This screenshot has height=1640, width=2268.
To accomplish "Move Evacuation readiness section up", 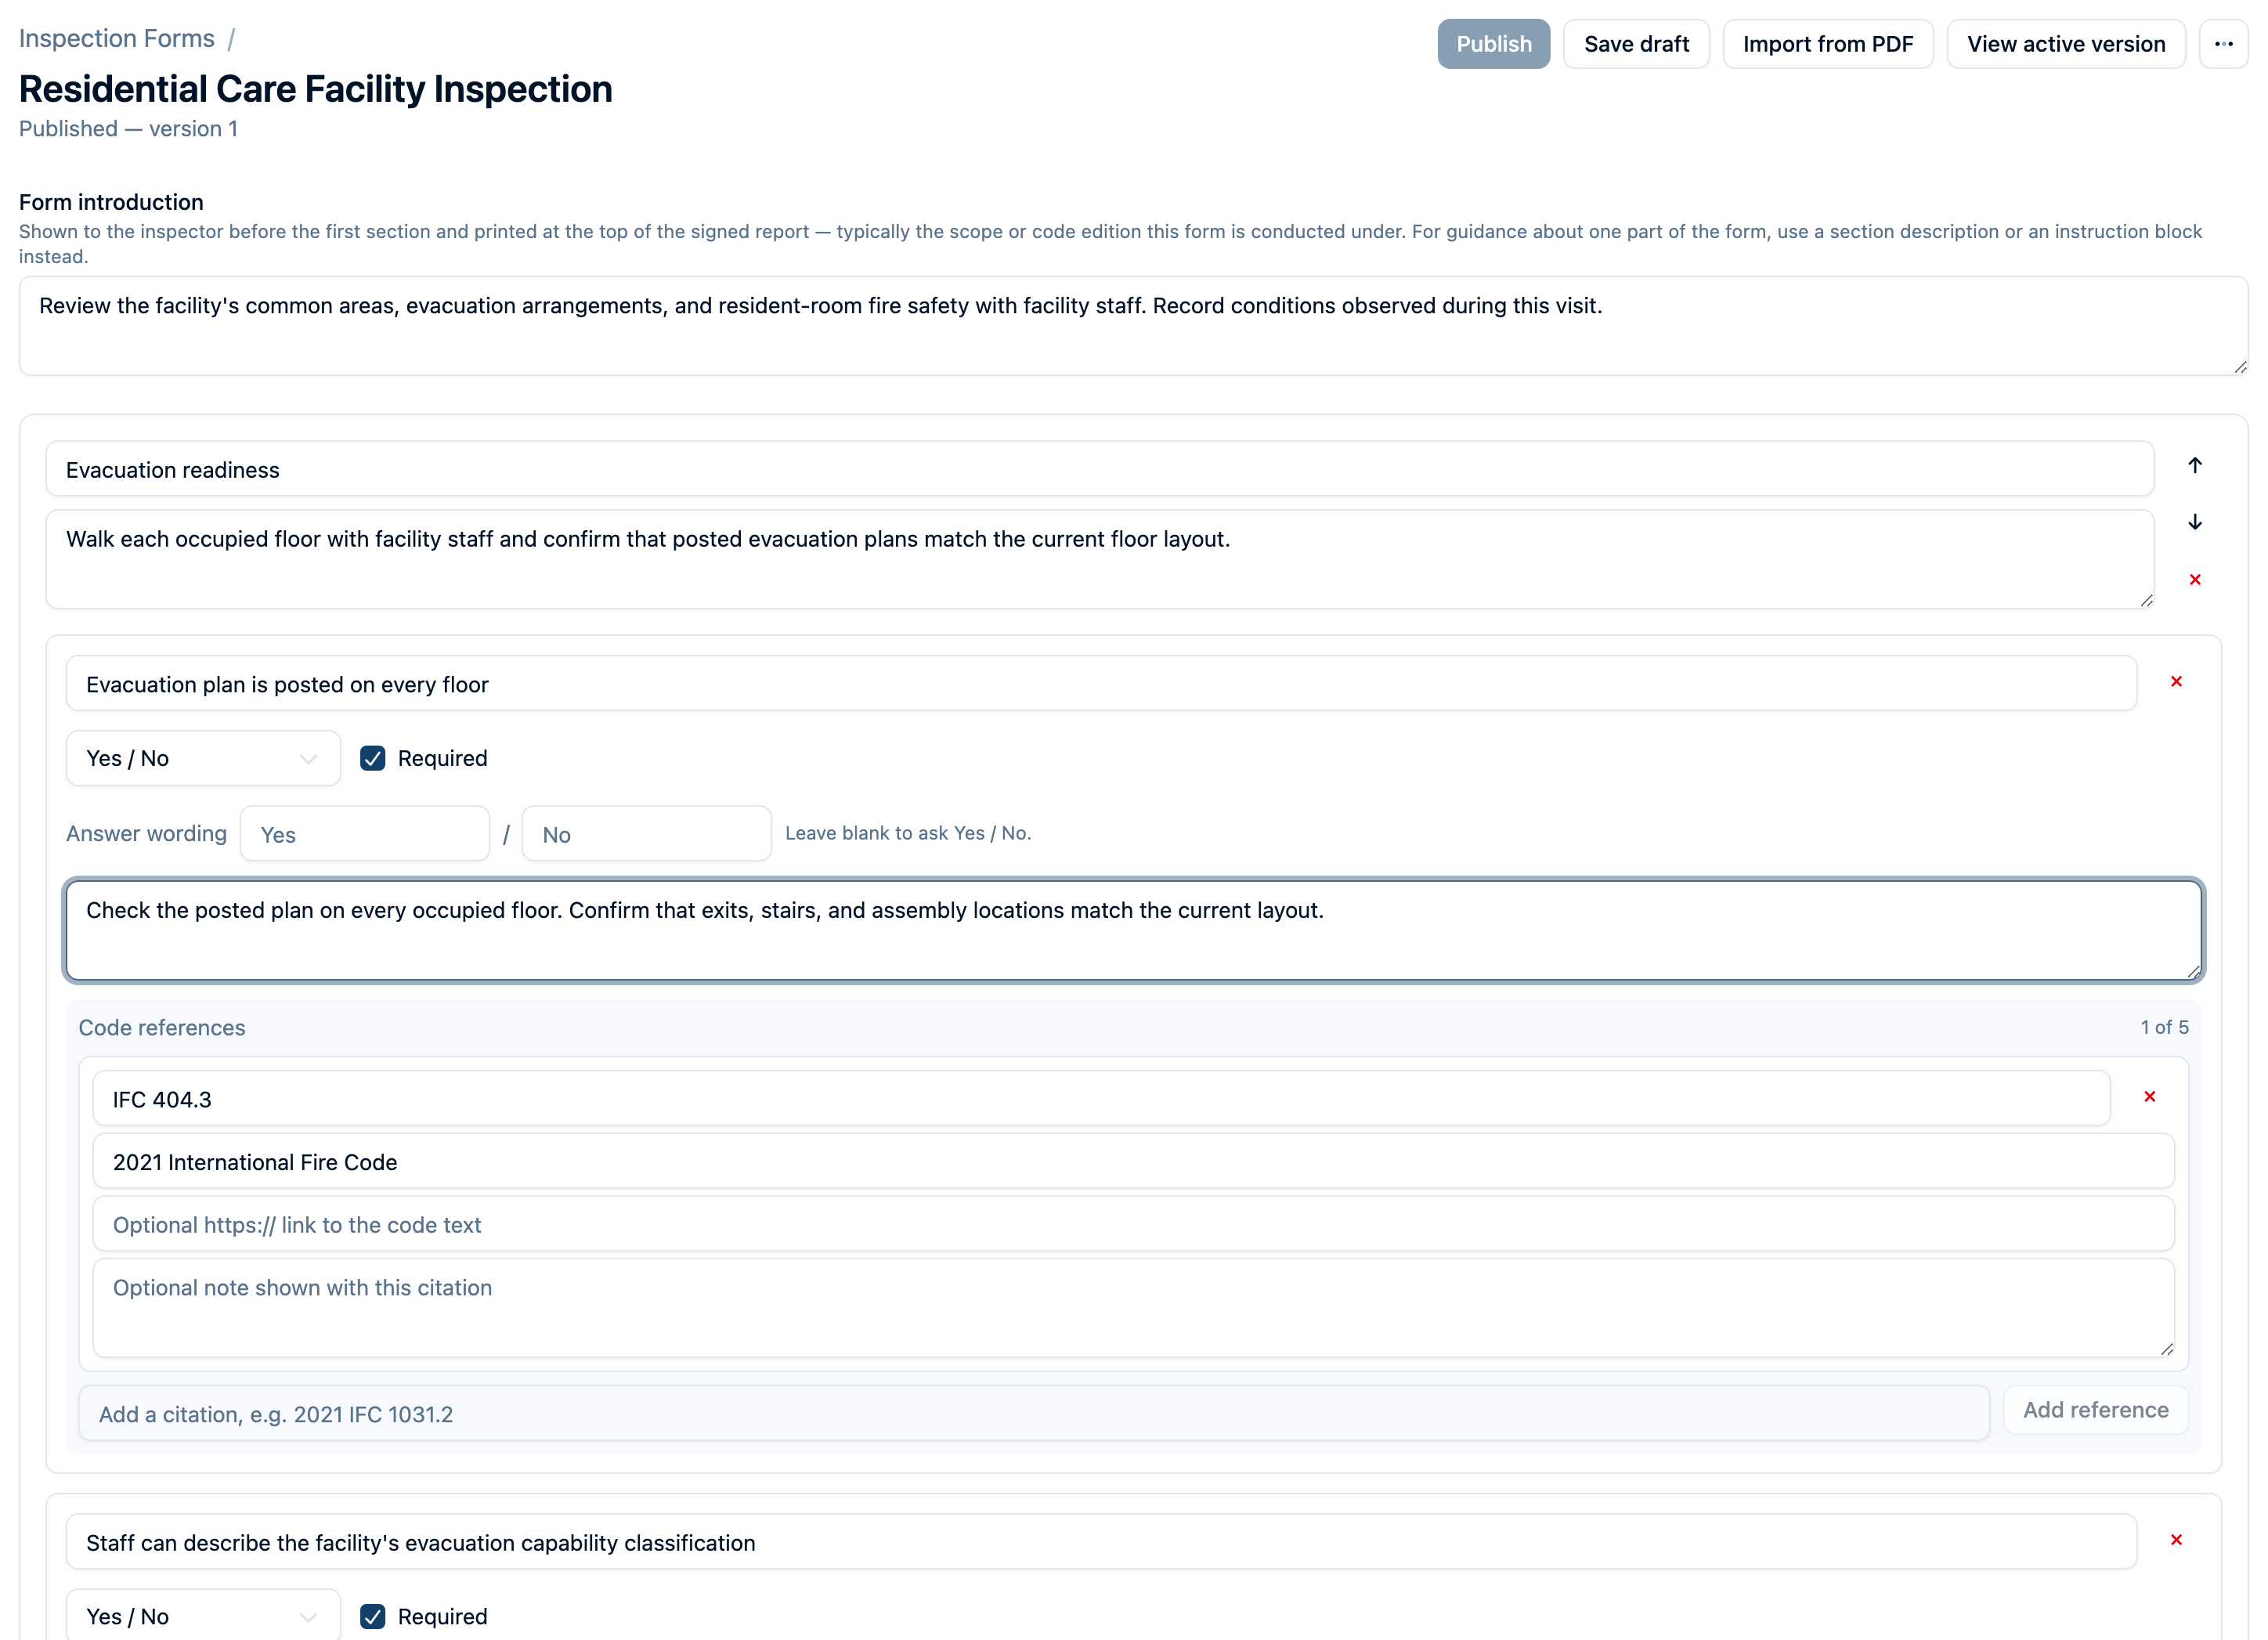I will [x=2194, y=465].
